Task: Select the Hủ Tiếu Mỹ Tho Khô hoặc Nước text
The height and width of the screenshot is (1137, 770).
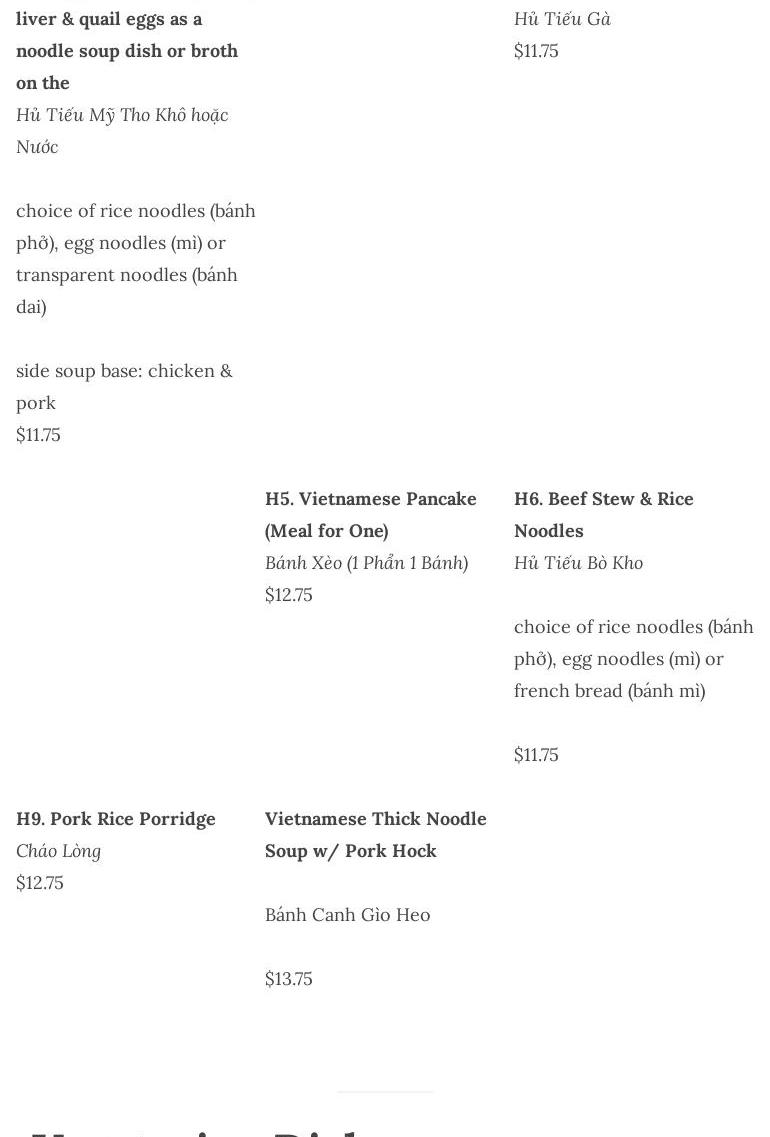Action: 122,131
